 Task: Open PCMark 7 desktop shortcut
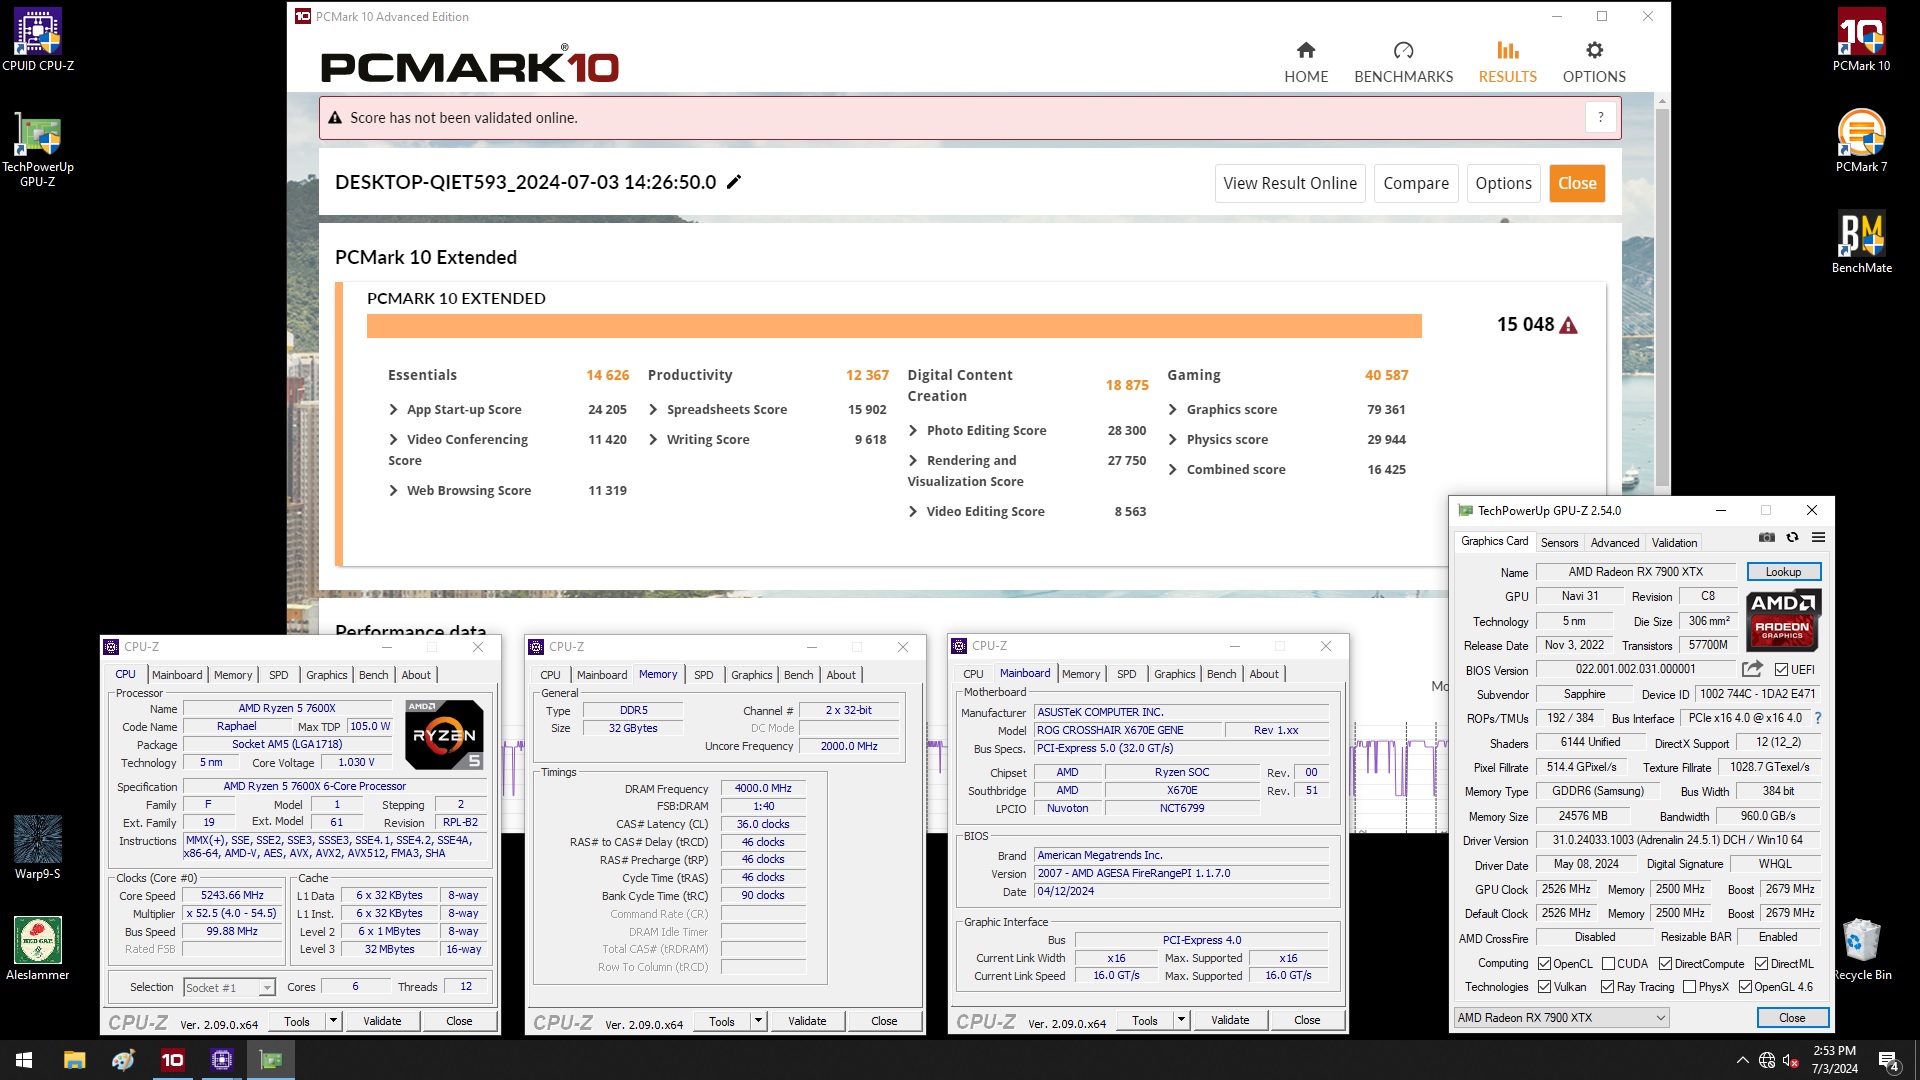(1861, 141)
